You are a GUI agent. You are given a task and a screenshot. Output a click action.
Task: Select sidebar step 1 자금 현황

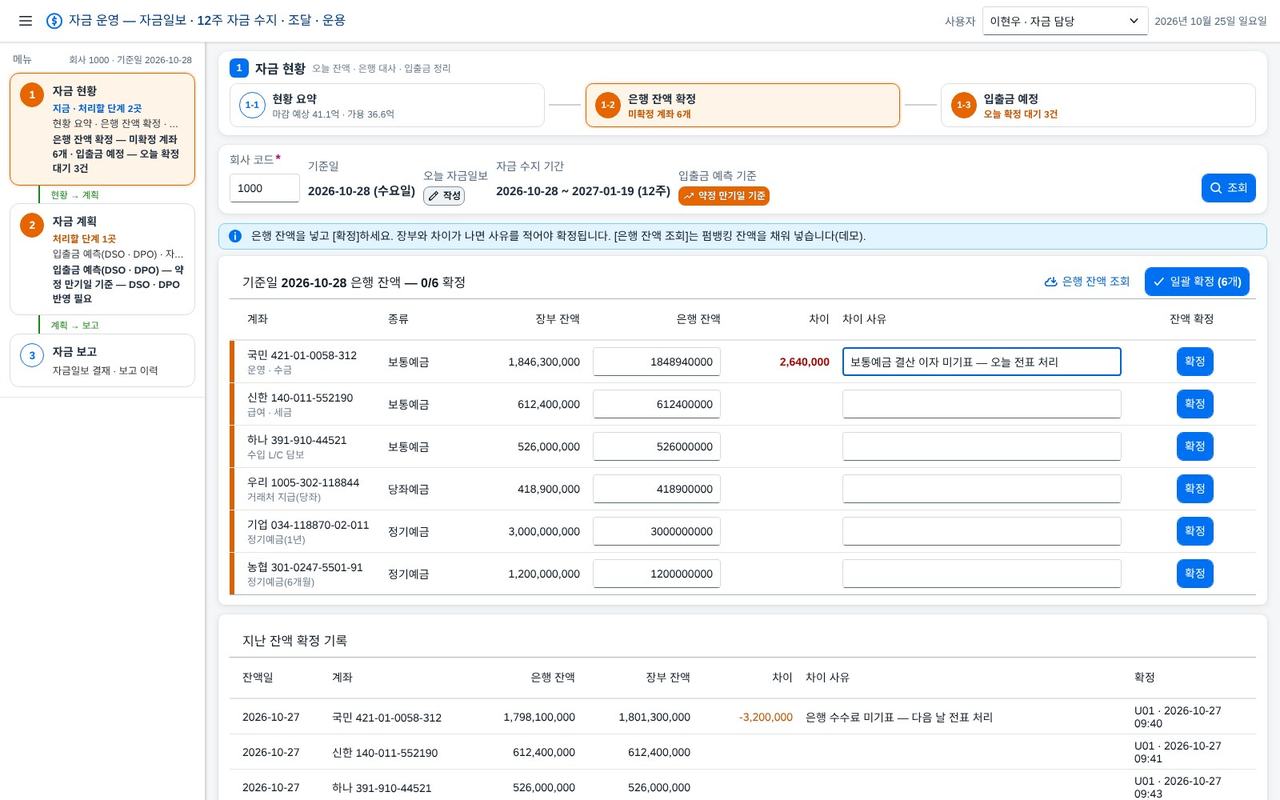103,129
